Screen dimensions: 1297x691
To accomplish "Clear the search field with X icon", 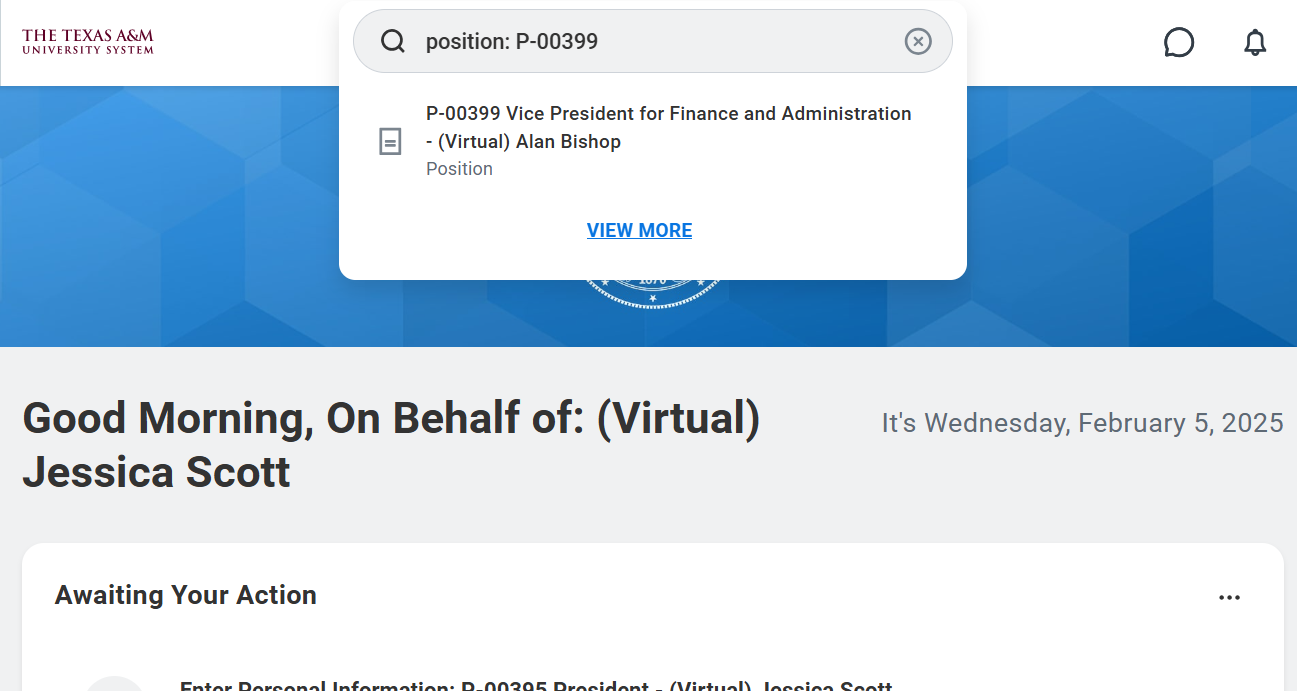I will pyautogui.click(x=918, y=41).
